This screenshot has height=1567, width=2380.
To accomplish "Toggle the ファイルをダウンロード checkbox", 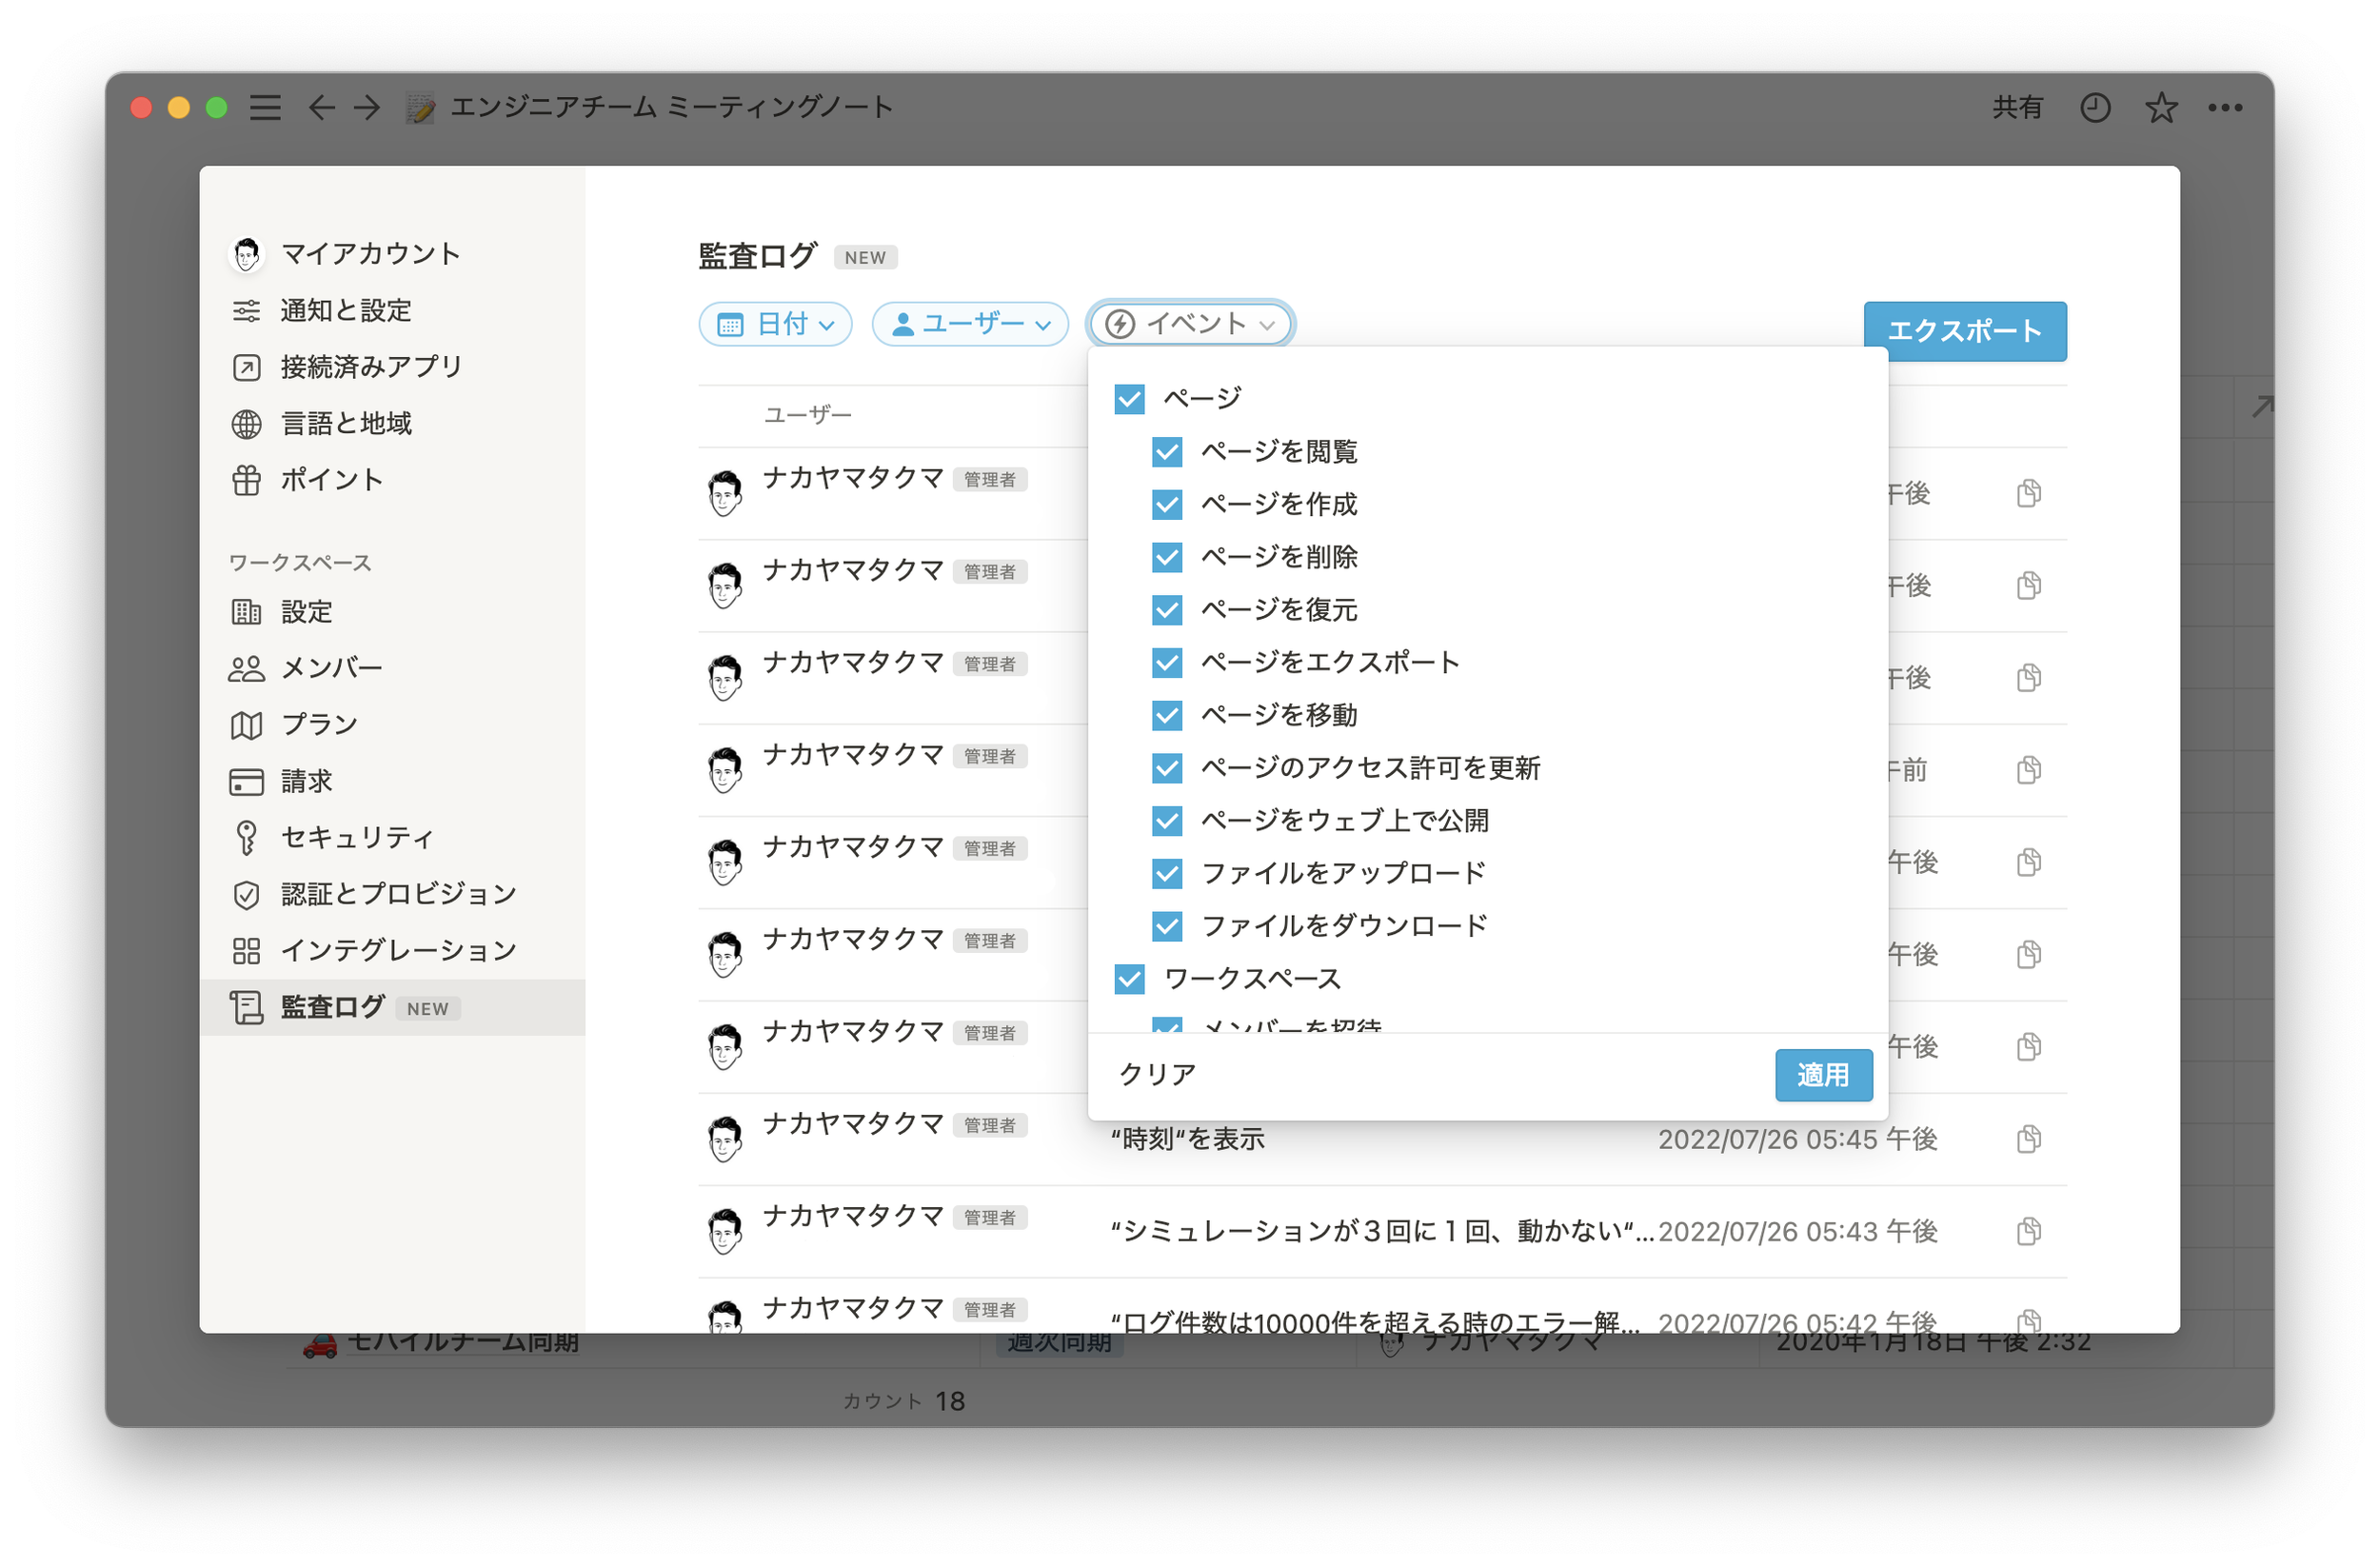I will [x=1167, y=926].
